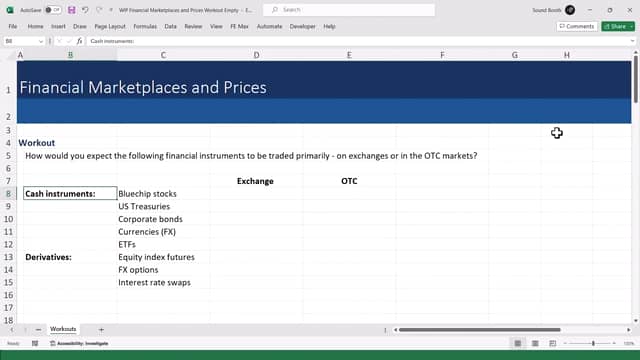The image size is (640, 360).
Task: Click the 'OTC' column heading cell
Action: (349, 181)
